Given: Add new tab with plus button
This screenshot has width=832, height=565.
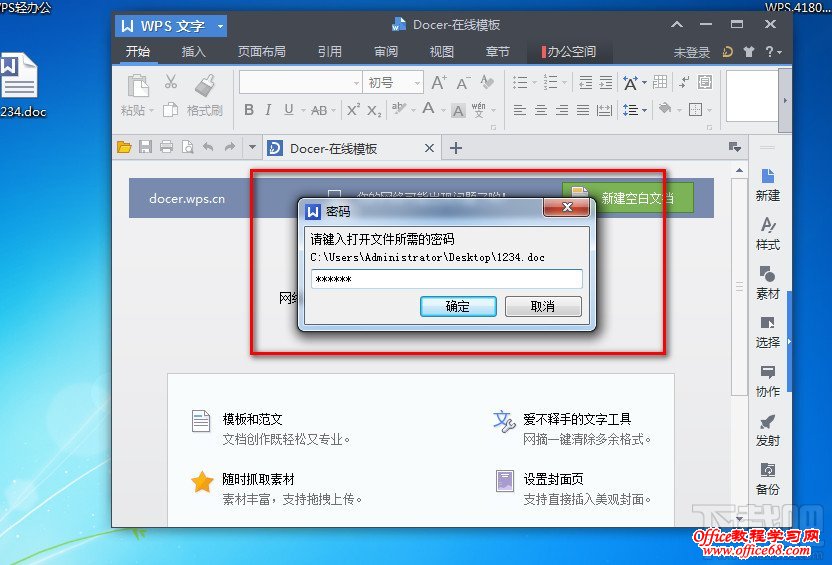Looking at the screenshot, I should coord(456,148).
